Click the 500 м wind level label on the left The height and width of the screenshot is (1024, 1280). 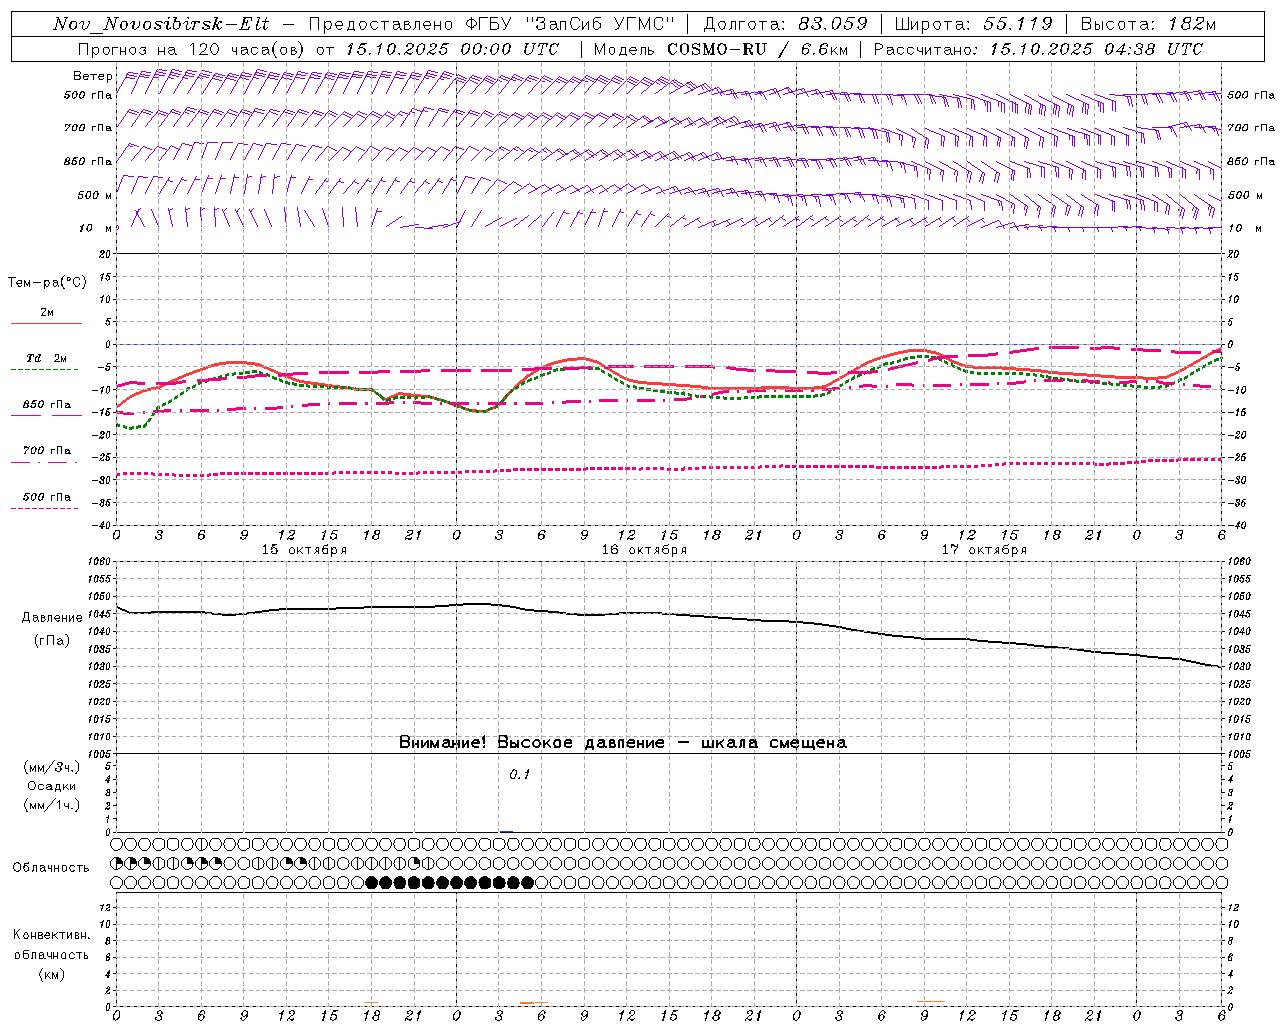(x=95, y=195)
